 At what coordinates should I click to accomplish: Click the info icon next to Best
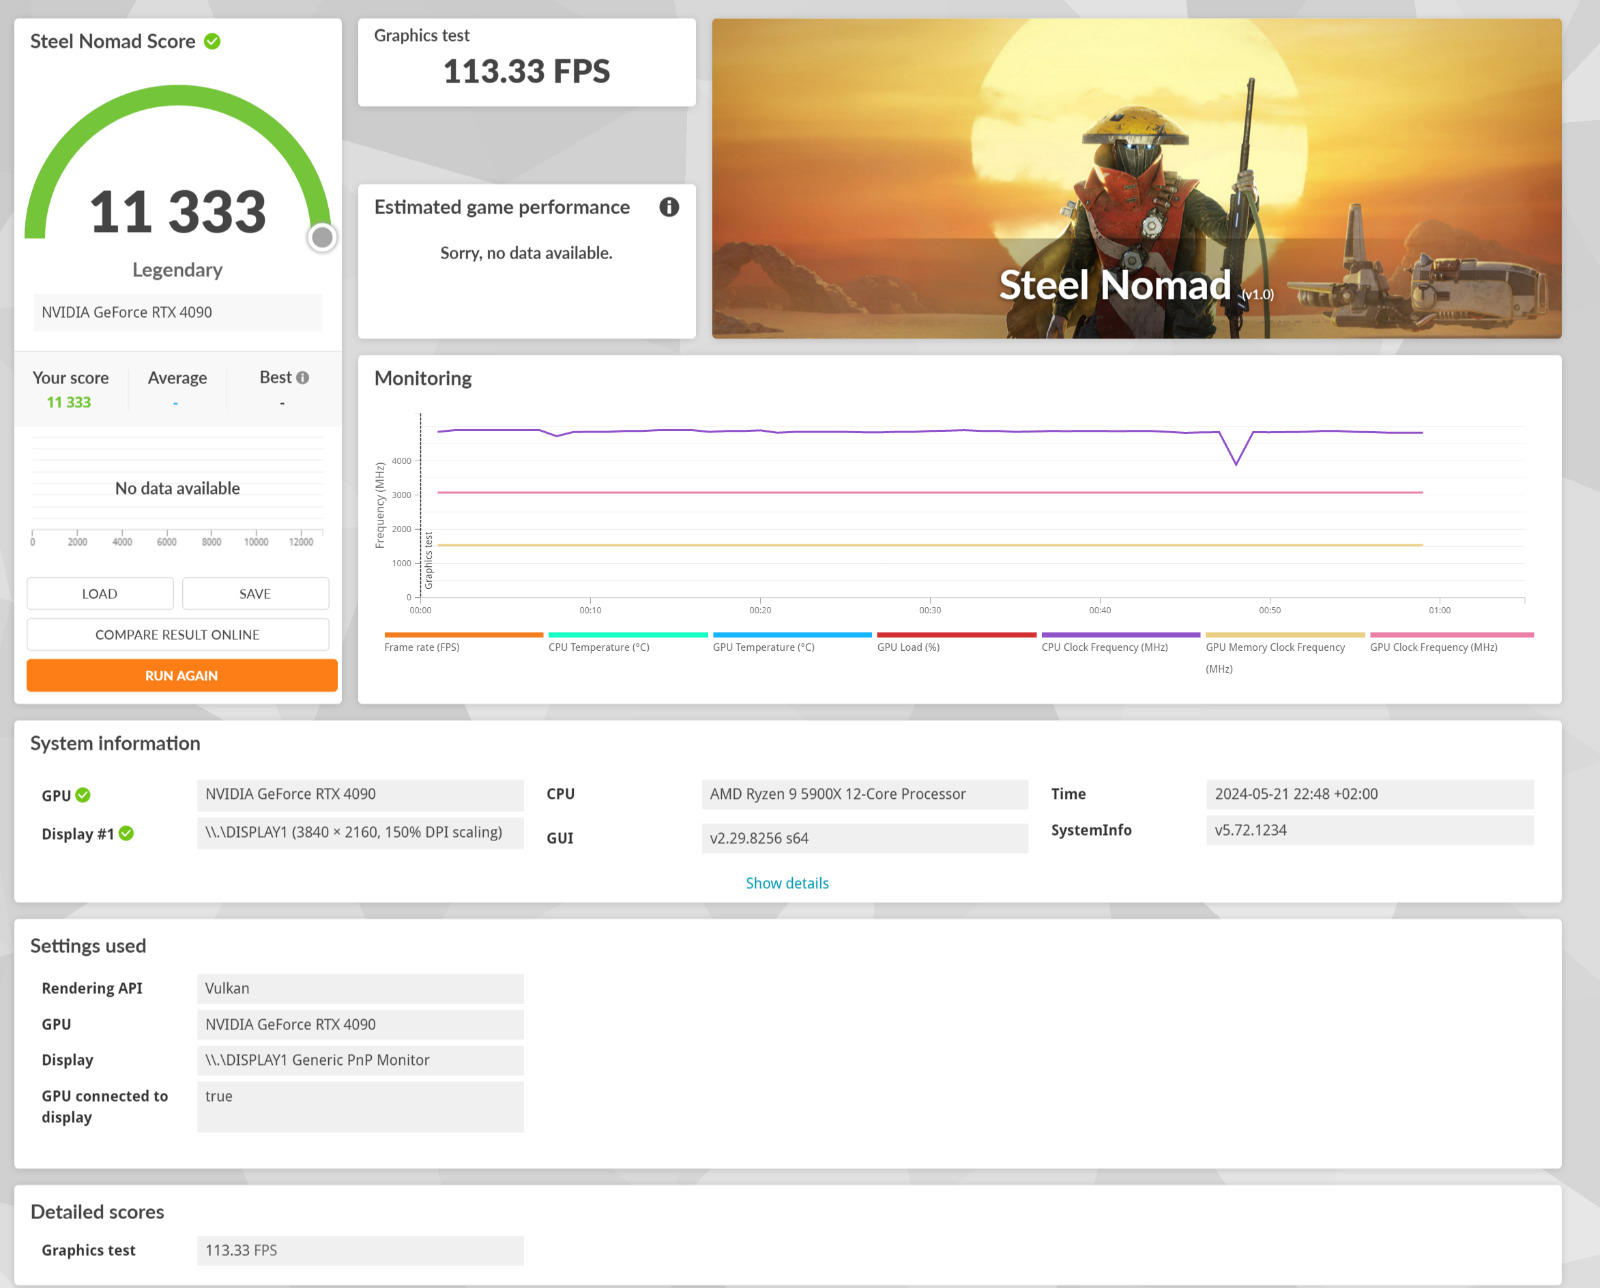point(302,378)
